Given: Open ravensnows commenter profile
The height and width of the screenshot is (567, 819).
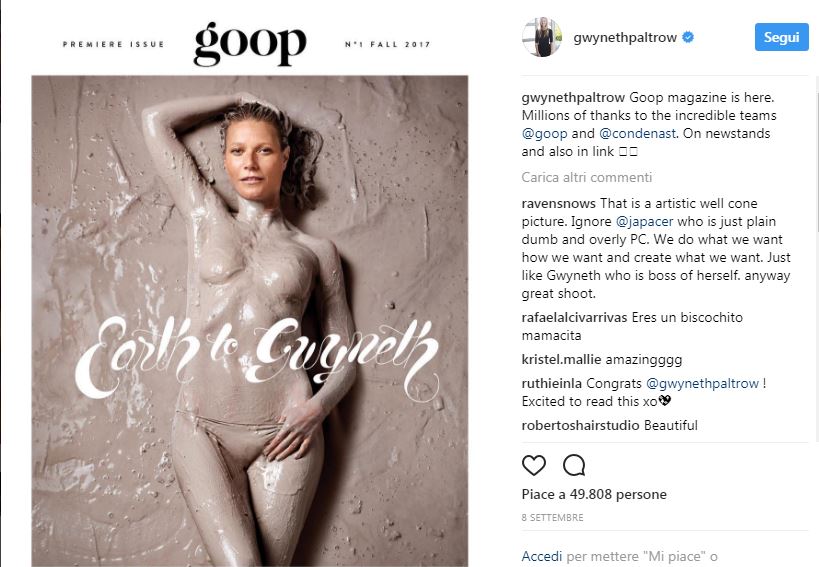Looking at the screenshot, I should point(558,203).
